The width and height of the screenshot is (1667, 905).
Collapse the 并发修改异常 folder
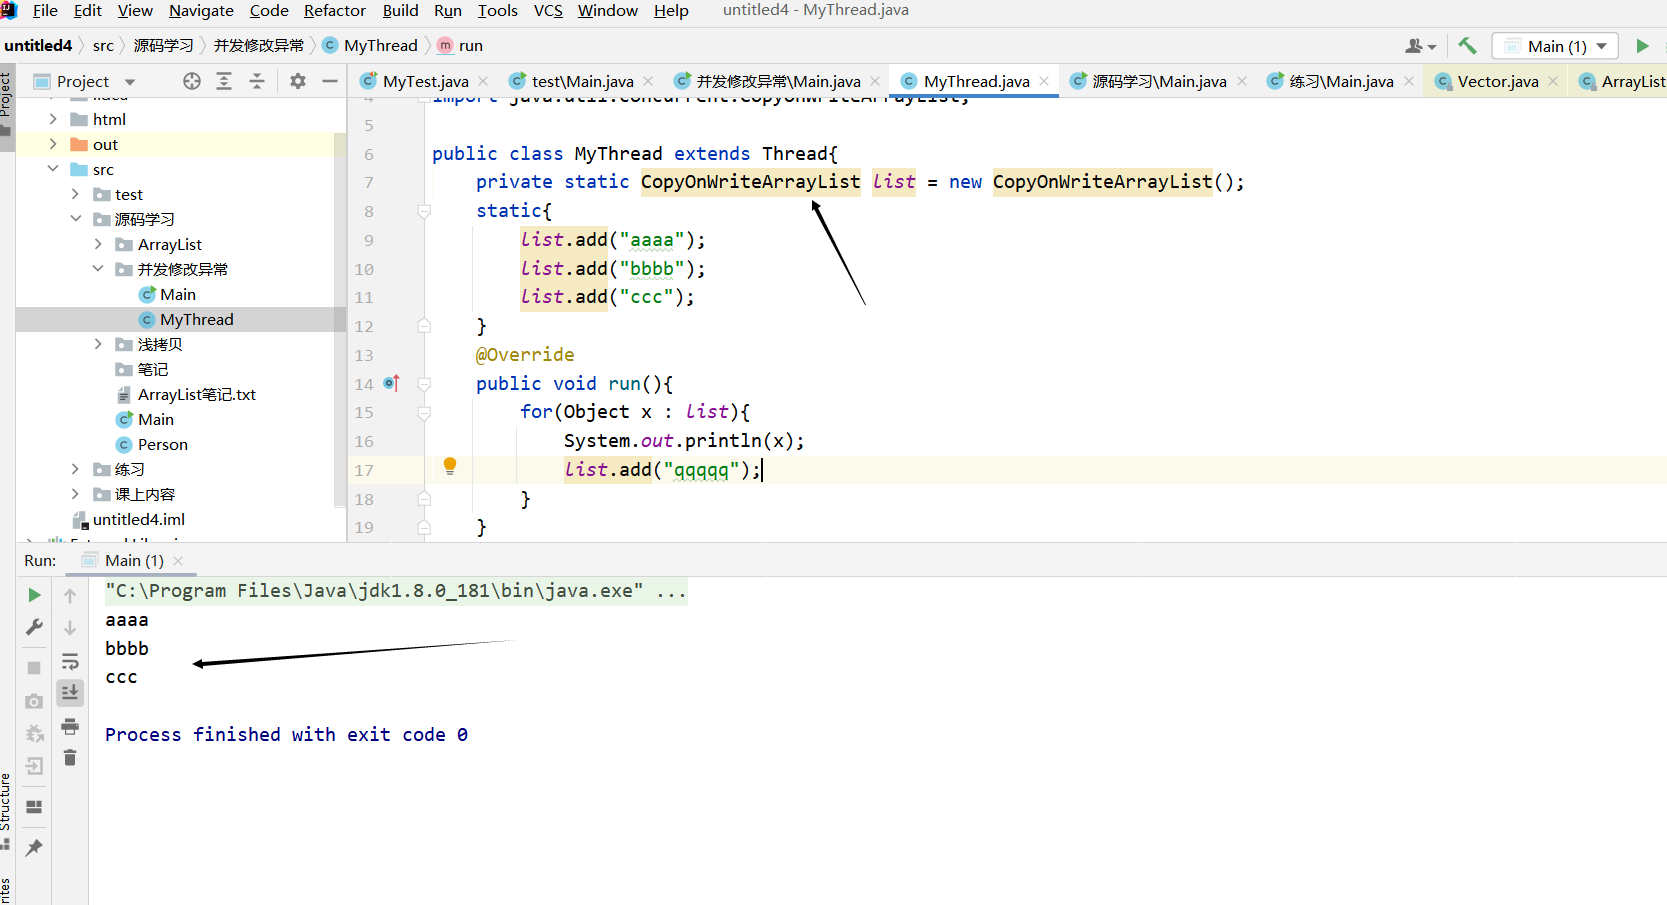(x=98, y=269)
